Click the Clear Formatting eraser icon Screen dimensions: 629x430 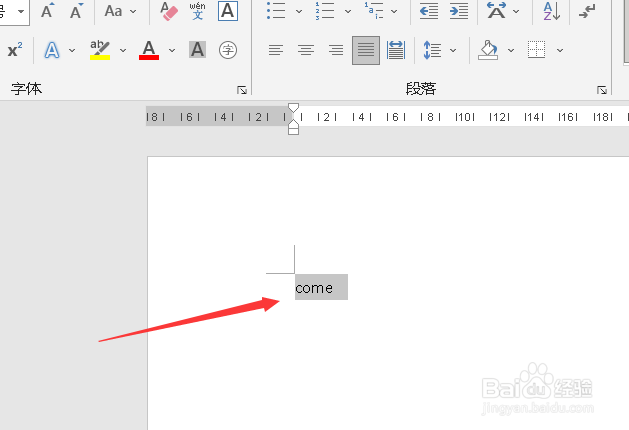(x=169, y=11)
